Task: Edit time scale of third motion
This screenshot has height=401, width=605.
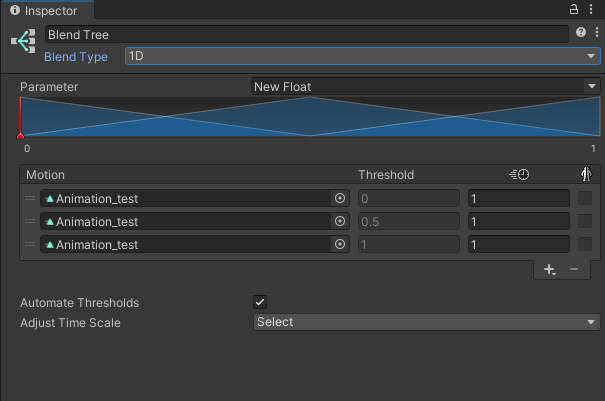Action: (519, 244)
